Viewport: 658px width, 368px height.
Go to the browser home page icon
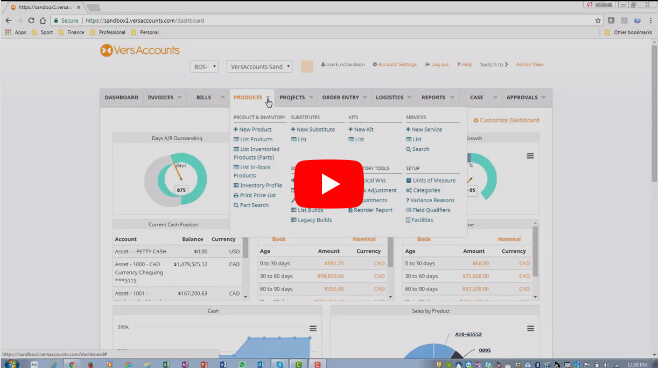(42, 20)
